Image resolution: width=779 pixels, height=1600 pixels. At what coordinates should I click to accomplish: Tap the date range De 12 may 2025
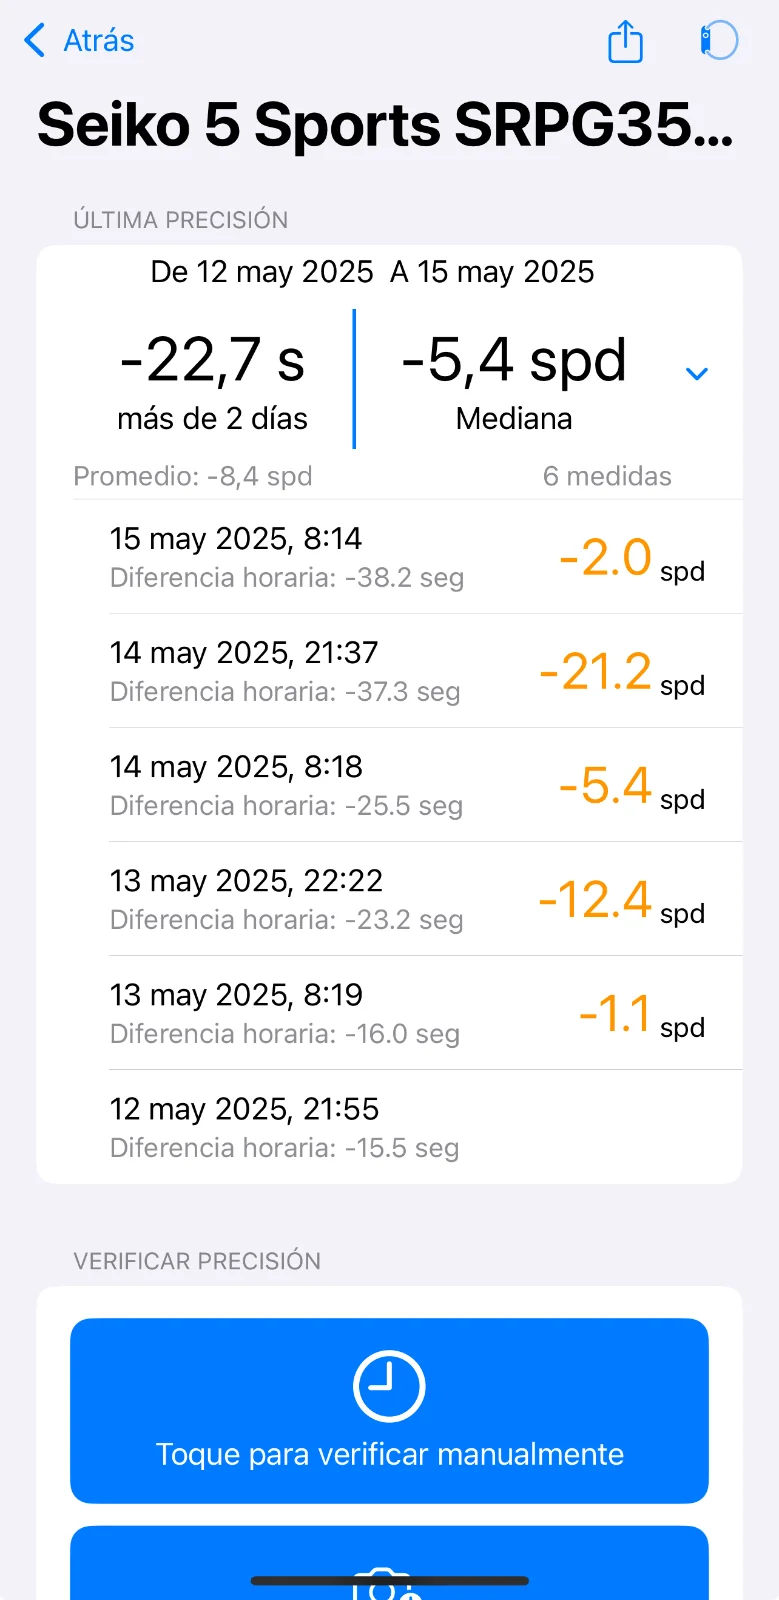point(262,272)
